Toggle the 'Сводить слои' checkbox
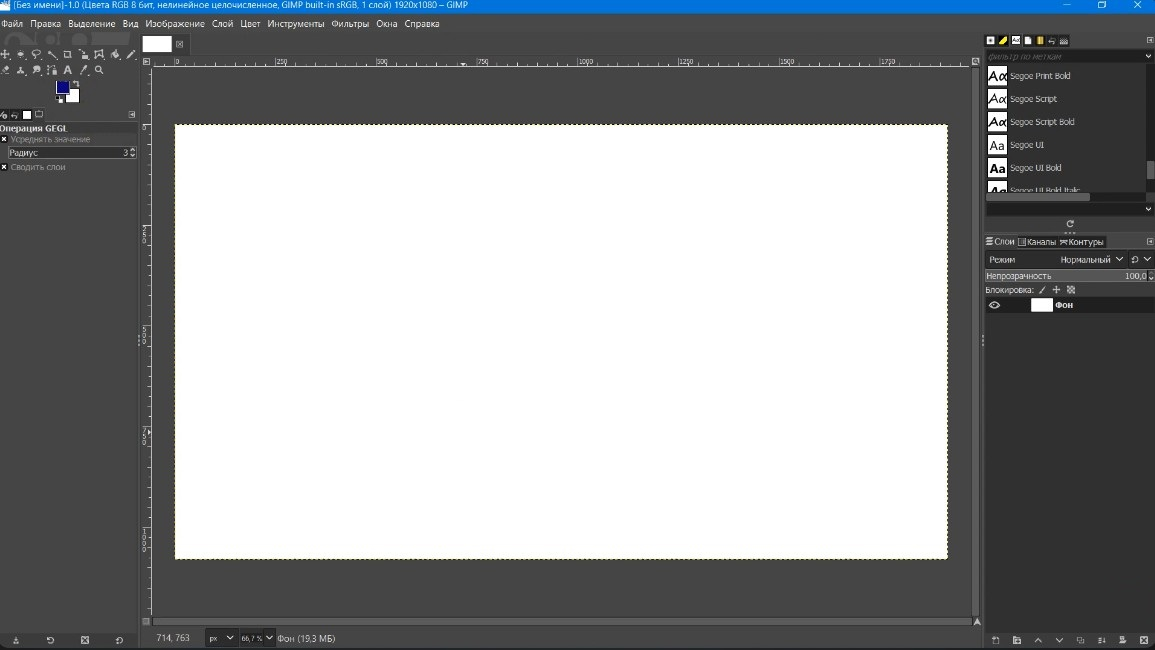 point(4,167)
